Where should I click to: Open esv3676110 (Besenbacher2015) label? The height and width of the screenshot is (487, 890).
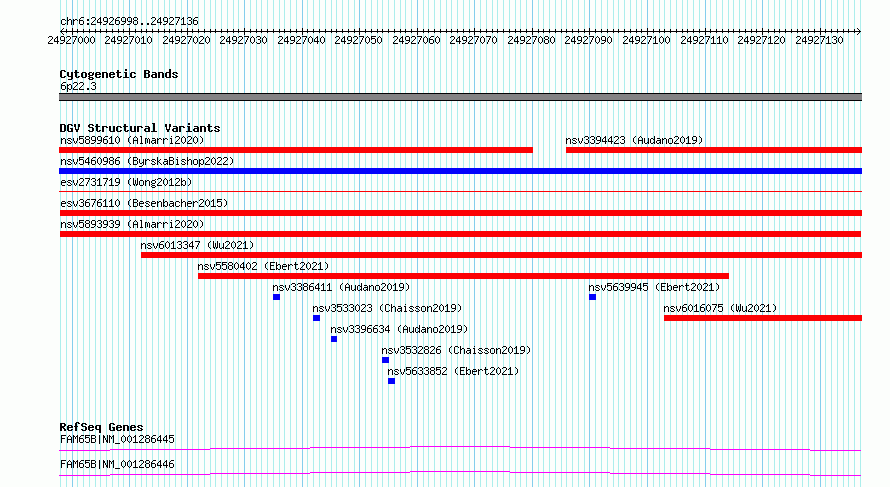(x=144, y=203)
